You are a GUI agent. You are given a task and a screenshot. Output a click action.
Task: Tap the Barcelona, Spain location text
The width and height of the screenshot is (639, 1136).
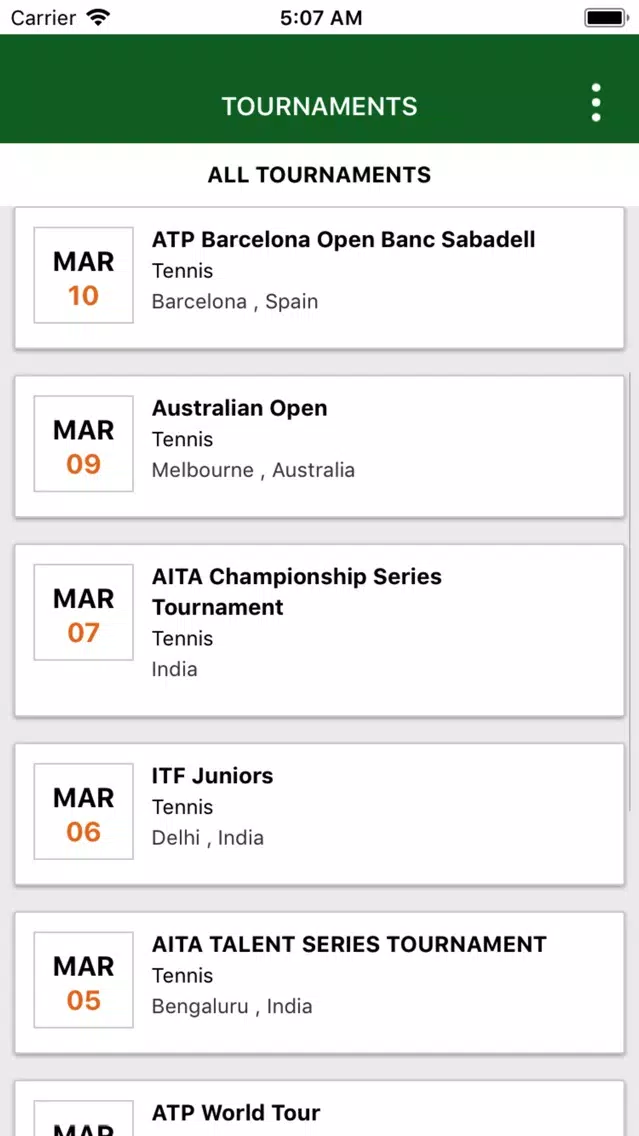(235, 301)
